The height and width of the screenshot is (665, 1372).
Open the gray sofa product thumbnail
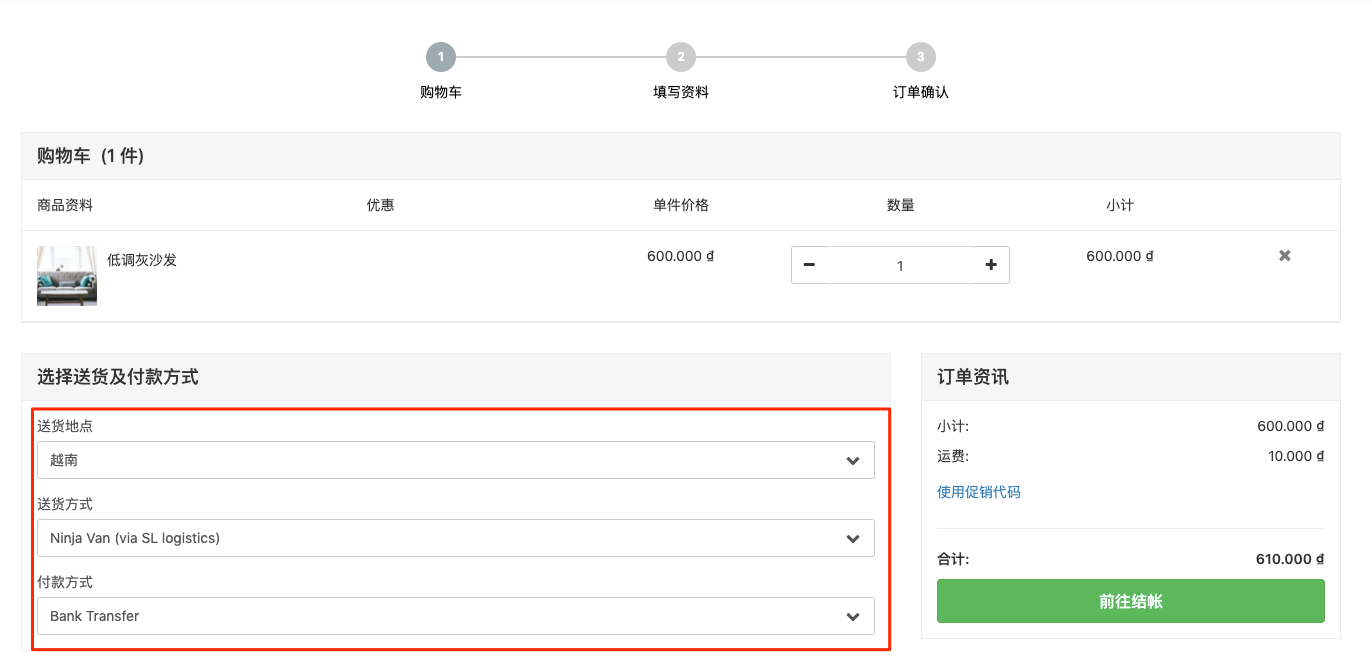(x=67, y=276)
